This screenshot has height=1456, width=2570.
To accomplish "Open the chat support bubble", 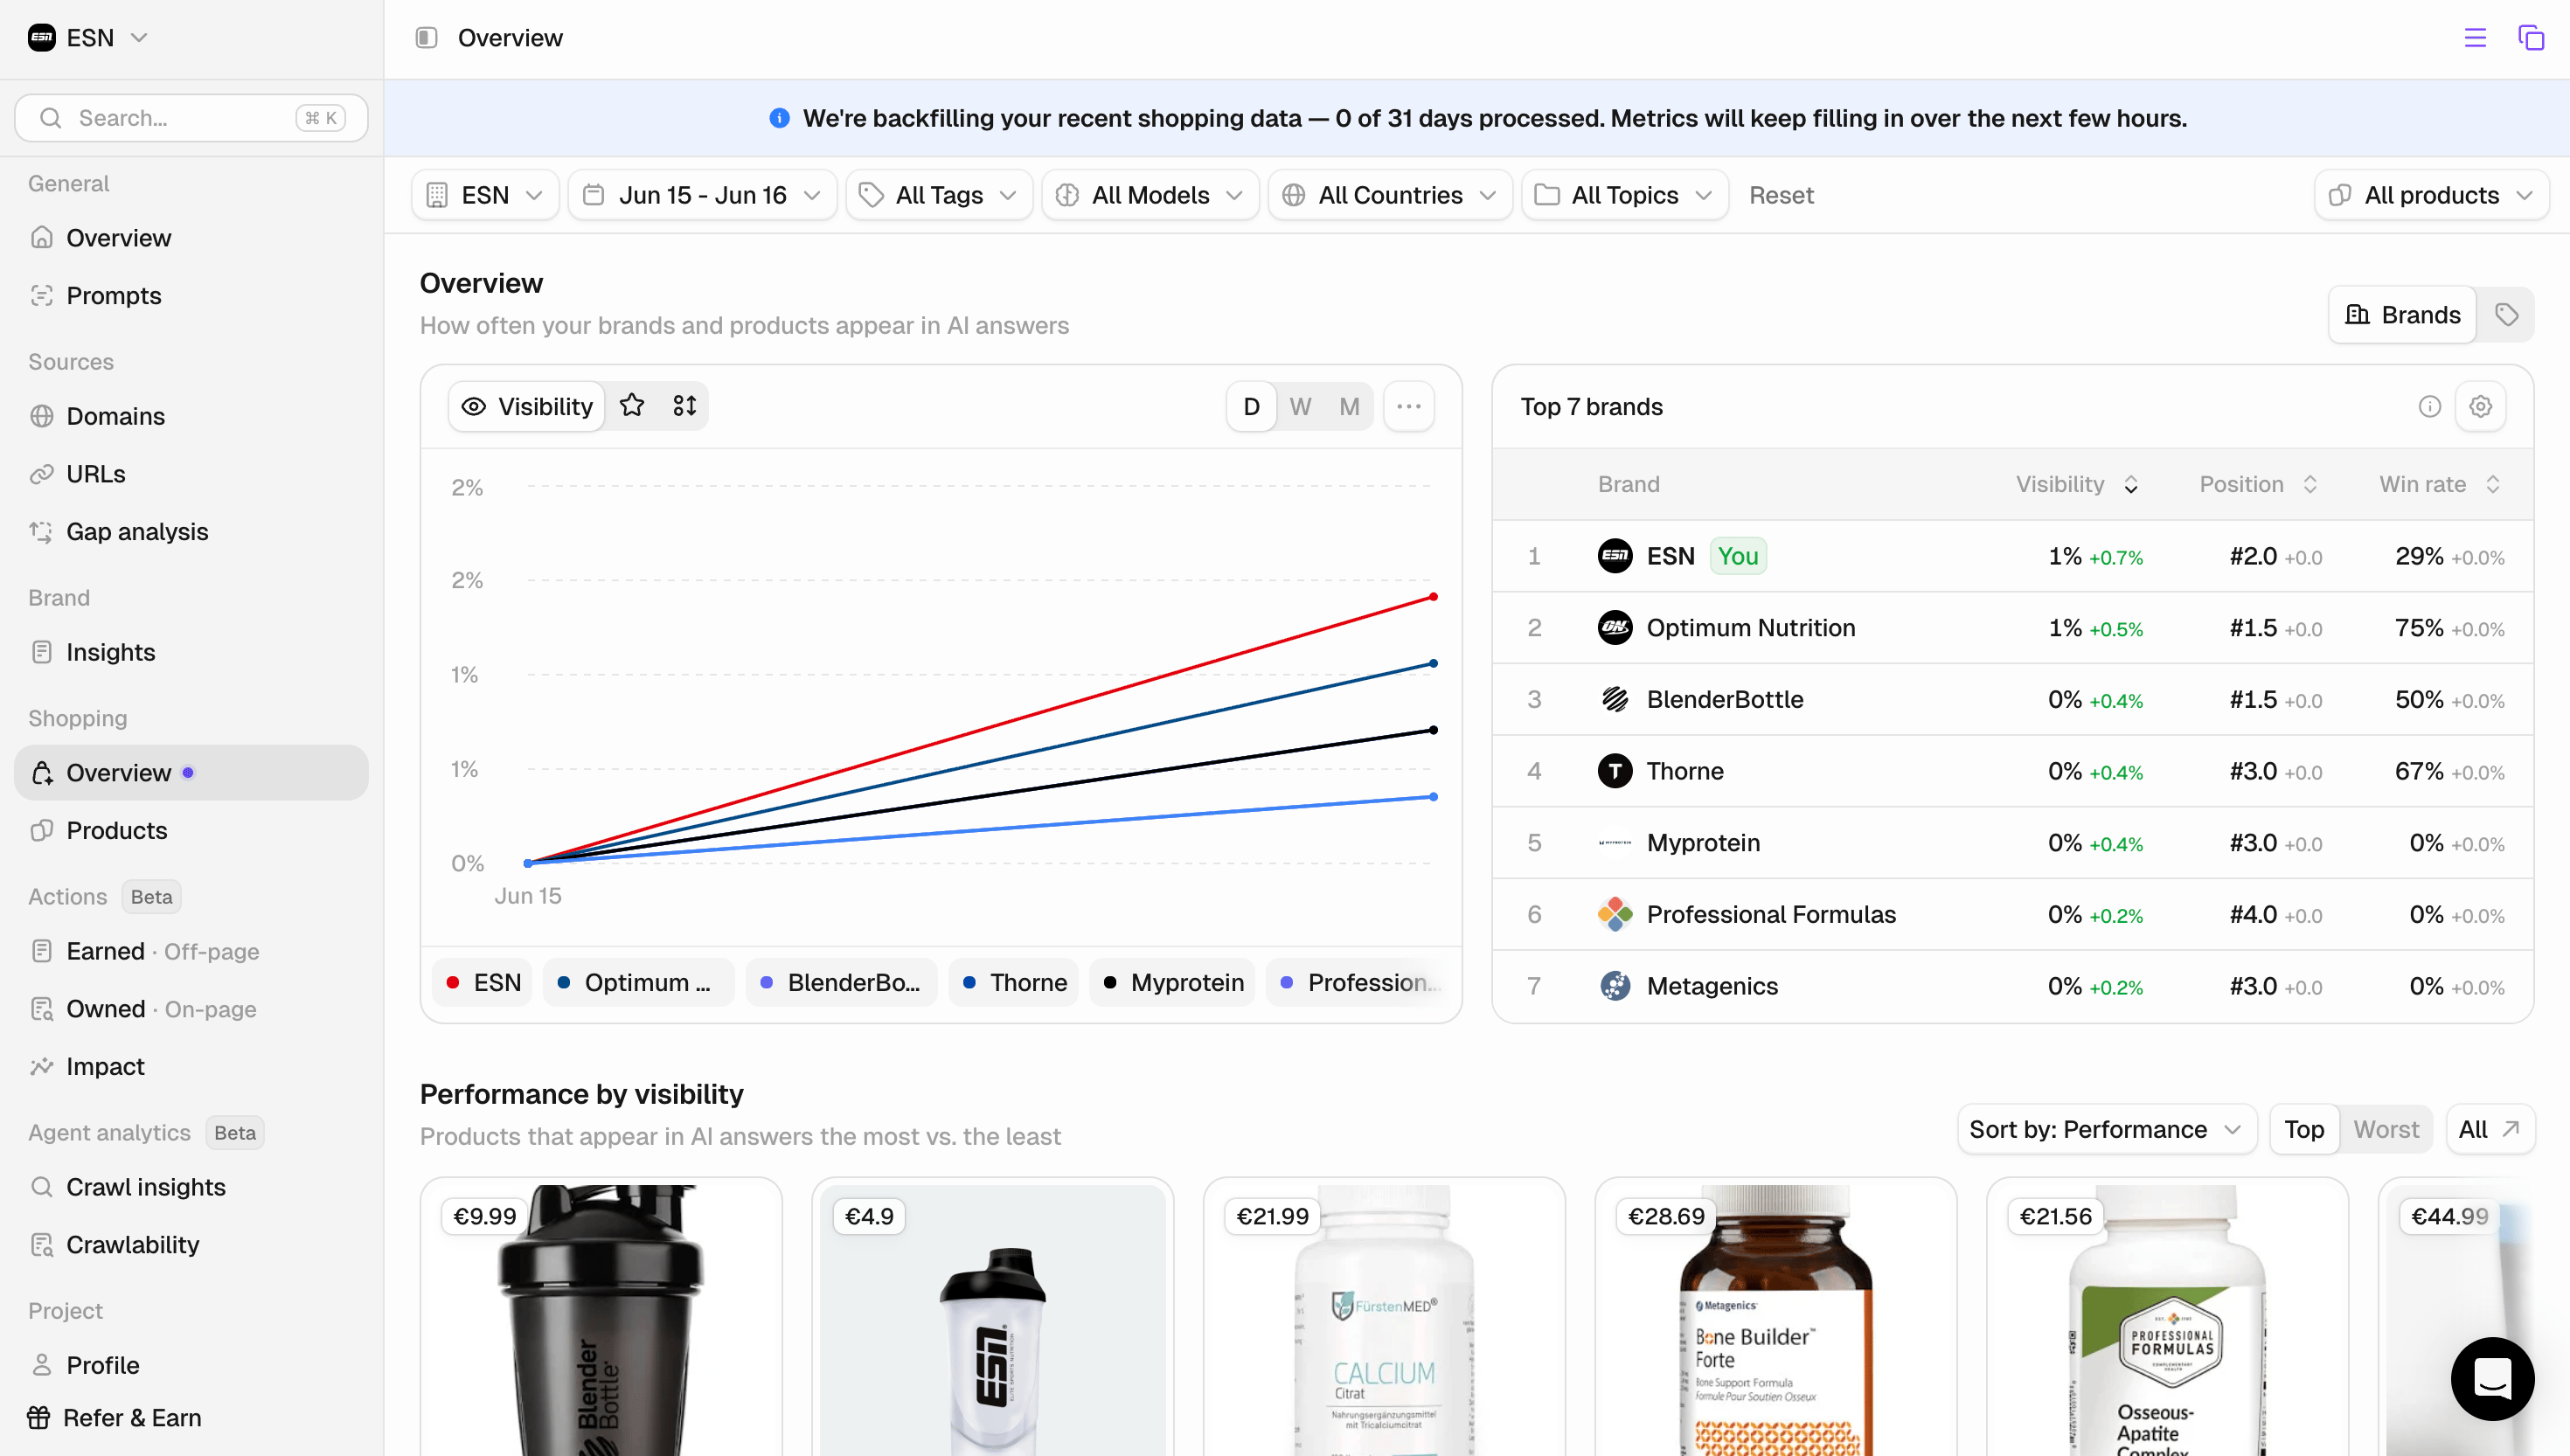I will 2492,1378.
